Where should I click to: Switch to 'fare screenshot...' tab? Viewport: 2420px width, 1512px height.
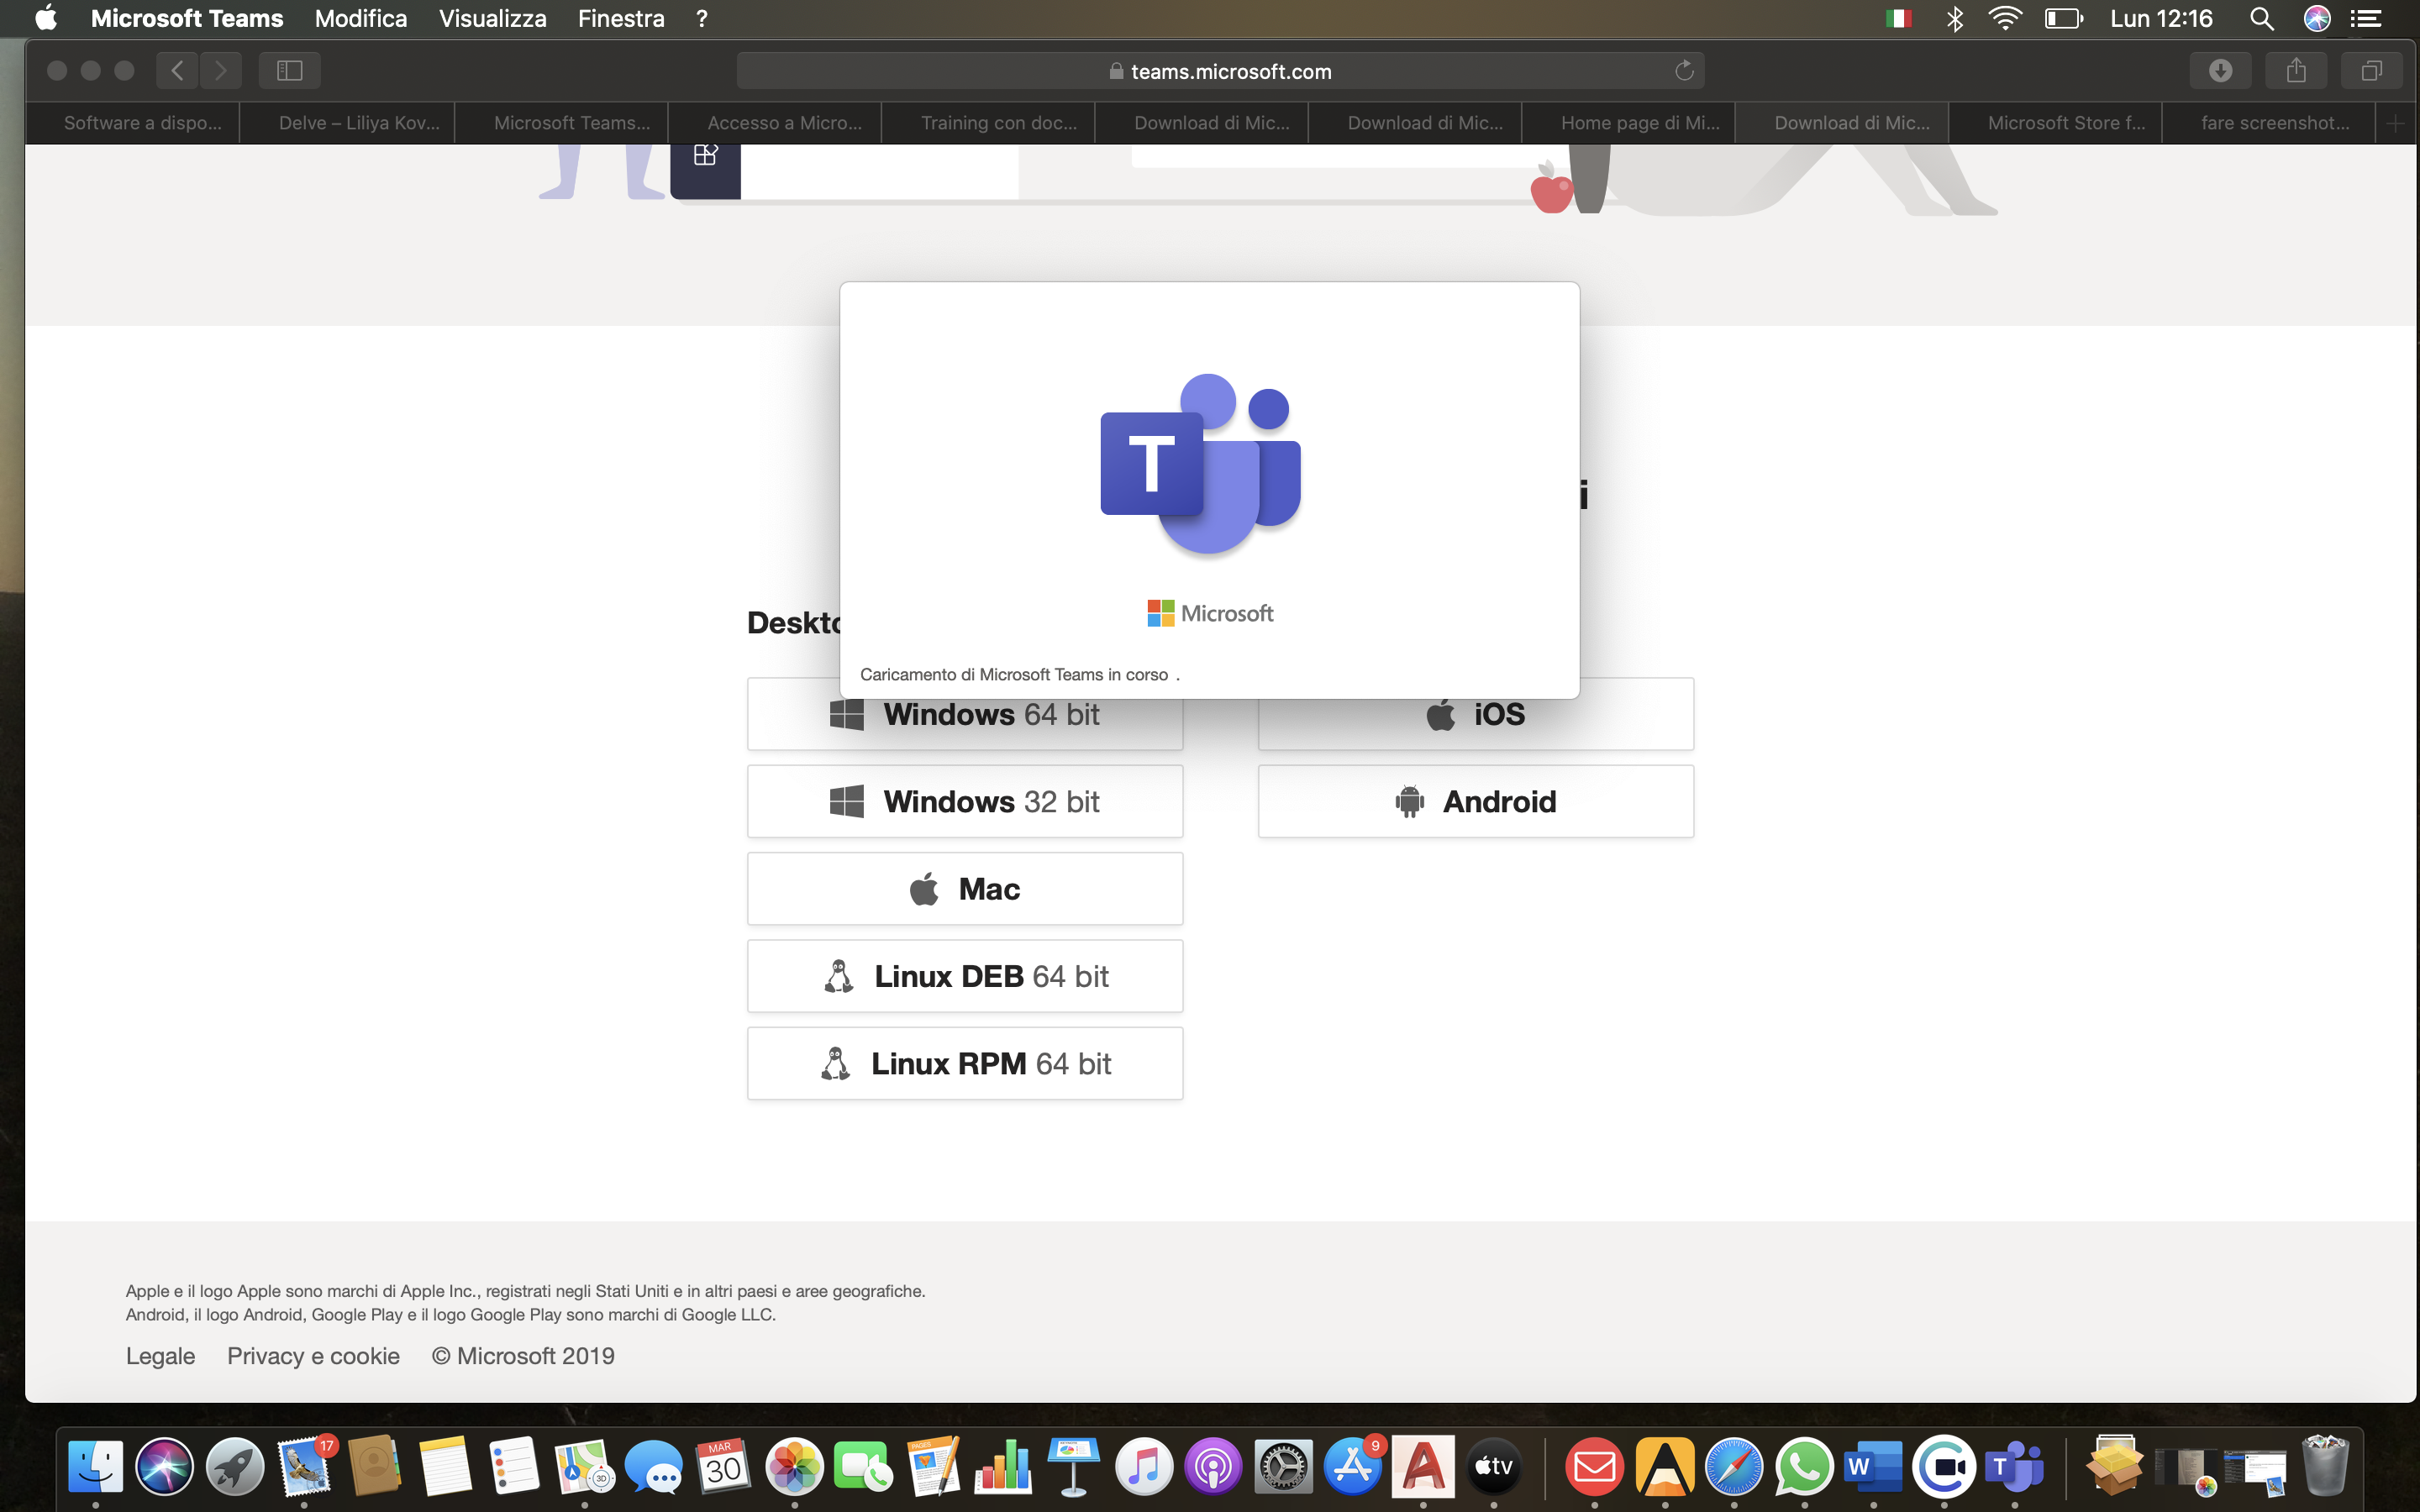click(2269, 123)
